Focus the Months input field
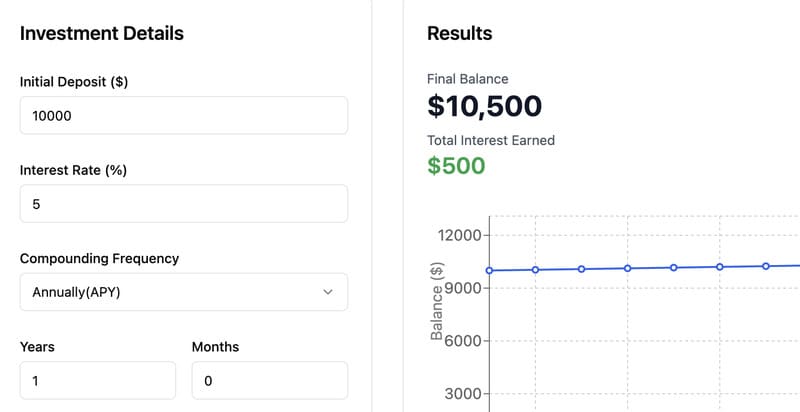Viewport: 800px width, 412px height. (270, 381)
